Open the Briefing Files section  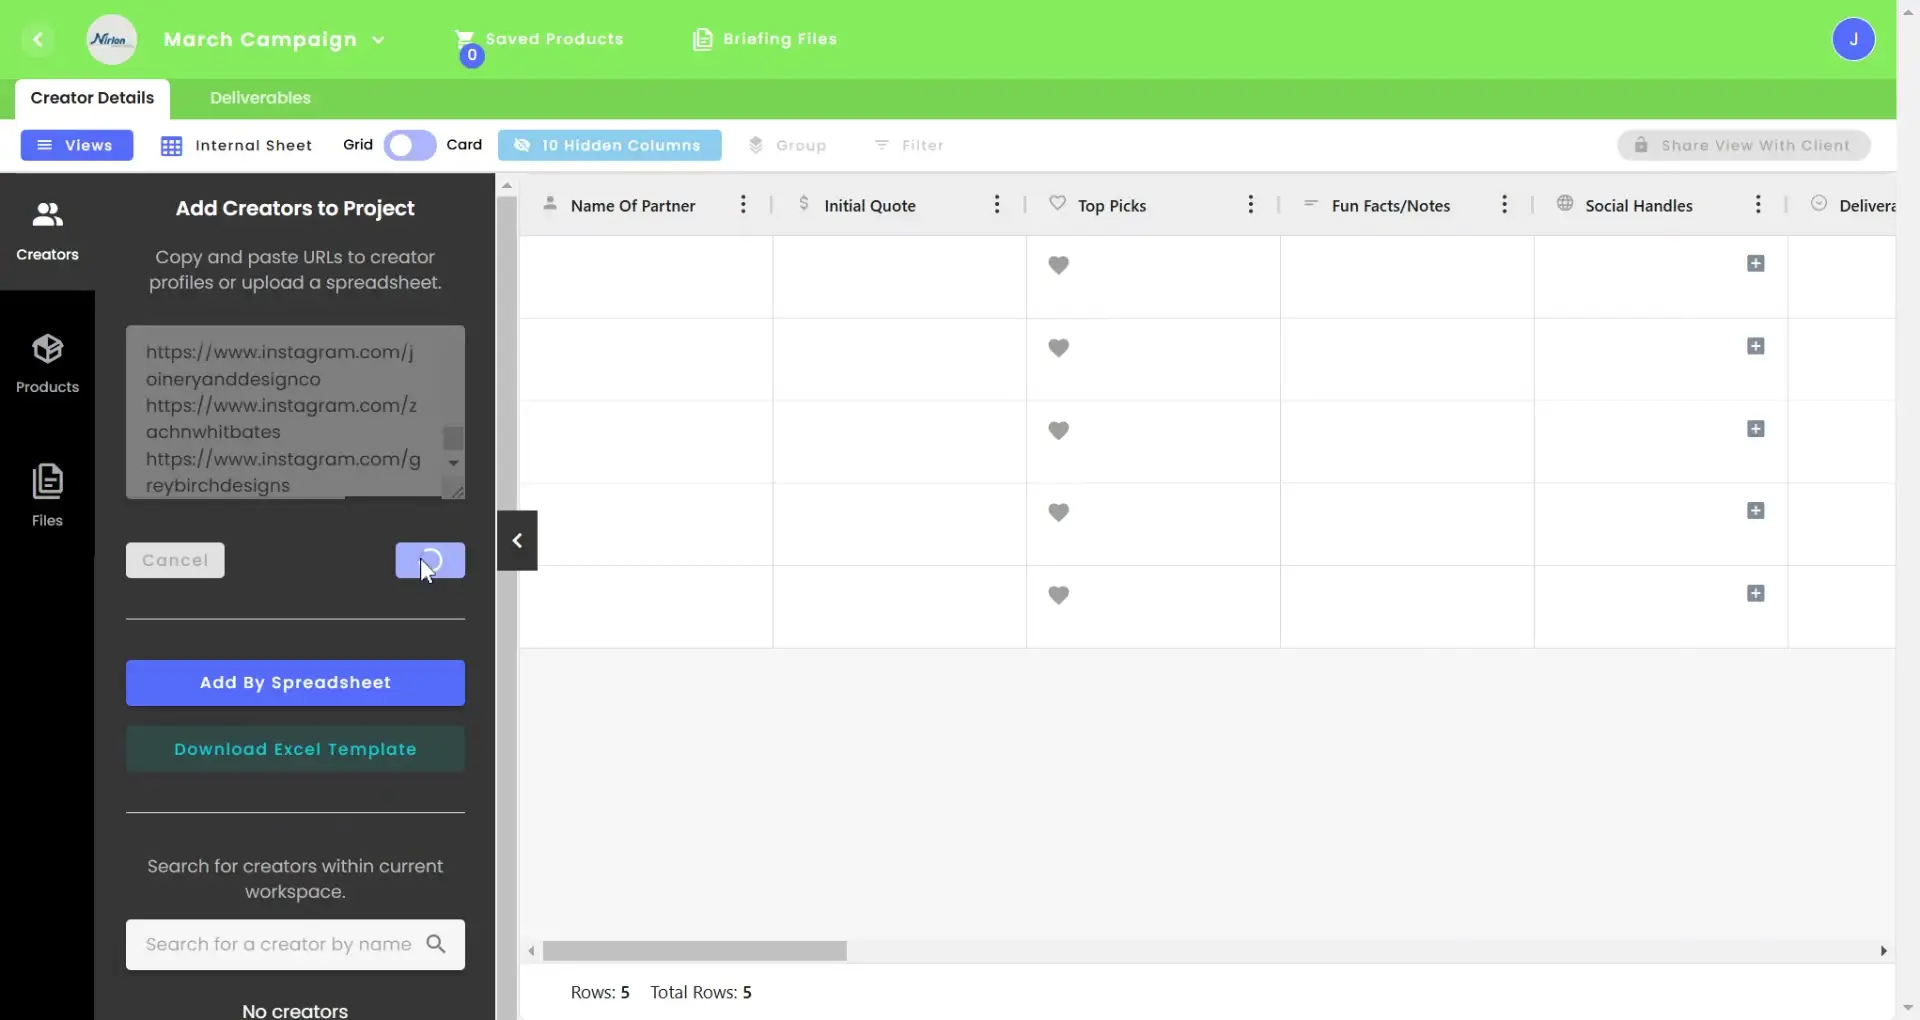(766, 39)
